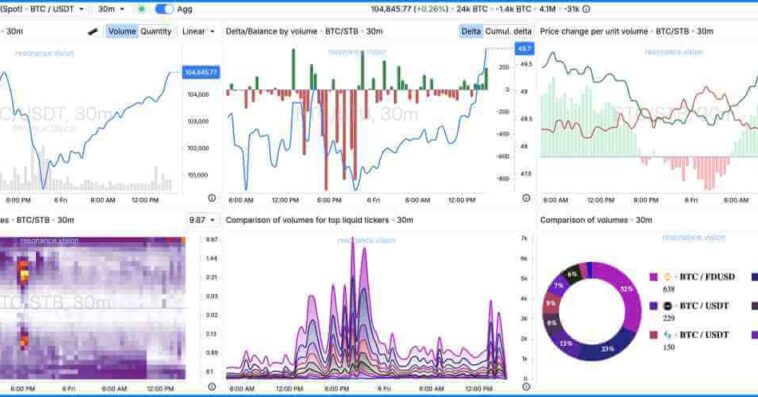Click the info icon under top liquid tickers chart
This screenshot has height=397, width=758.
[x=526, y=386]
